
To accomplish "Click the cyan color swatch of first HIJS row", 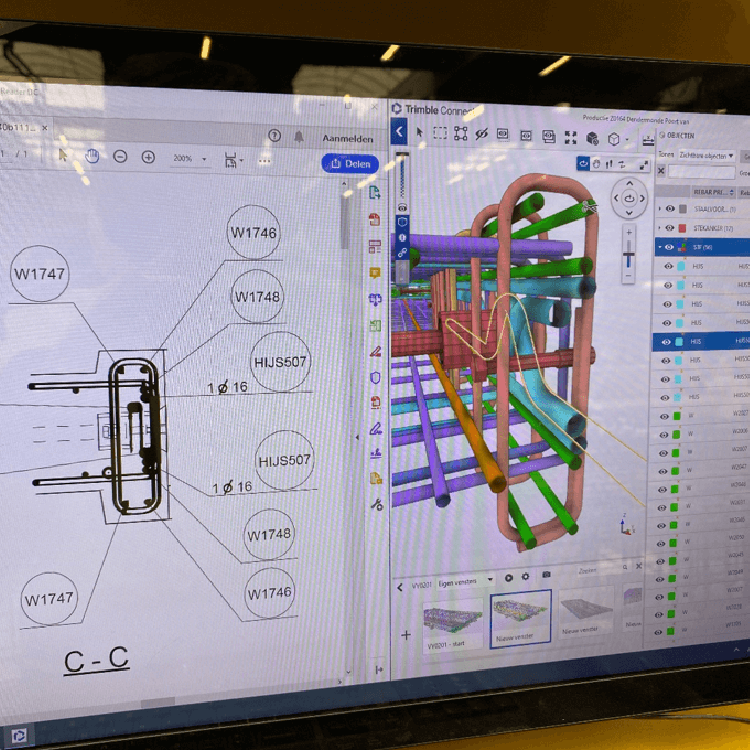I will pyautogui.click(x=681, y=266).
